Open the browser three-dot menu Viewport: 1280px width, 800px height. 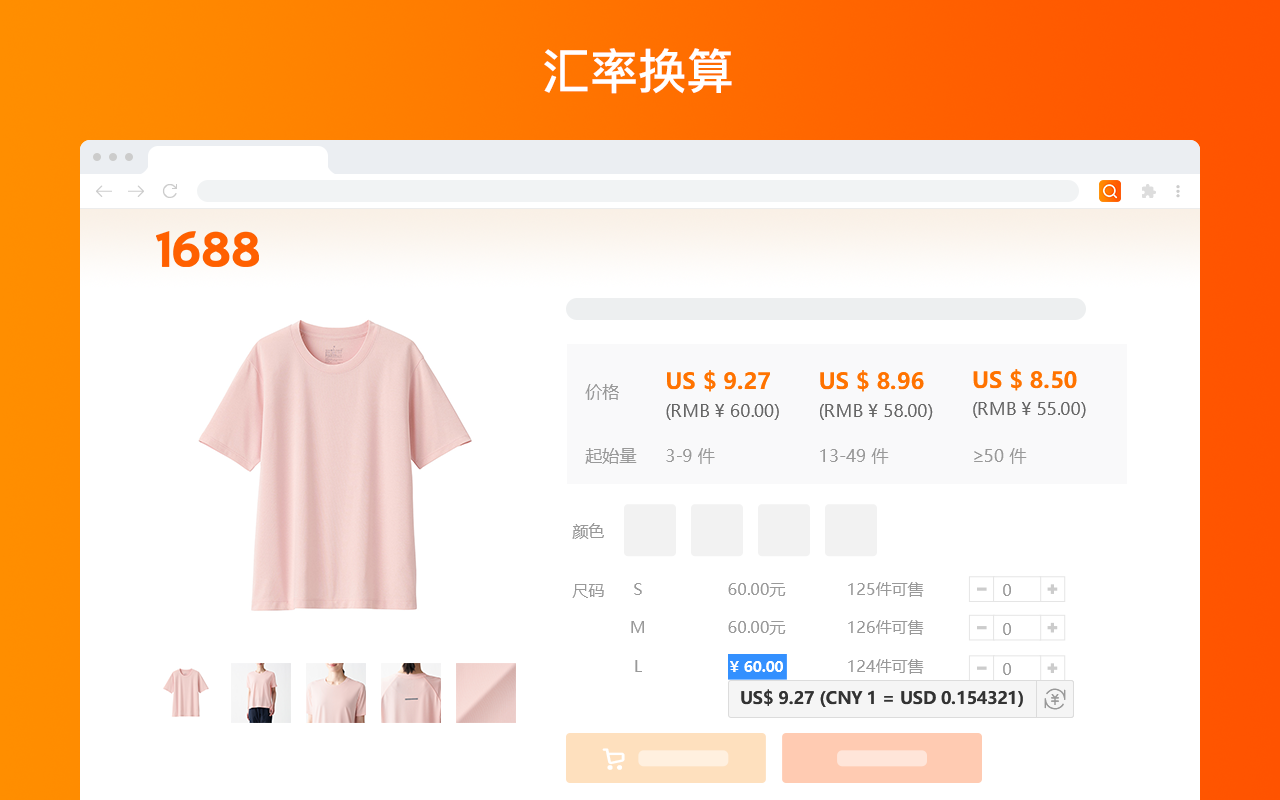pos(1177,190)
